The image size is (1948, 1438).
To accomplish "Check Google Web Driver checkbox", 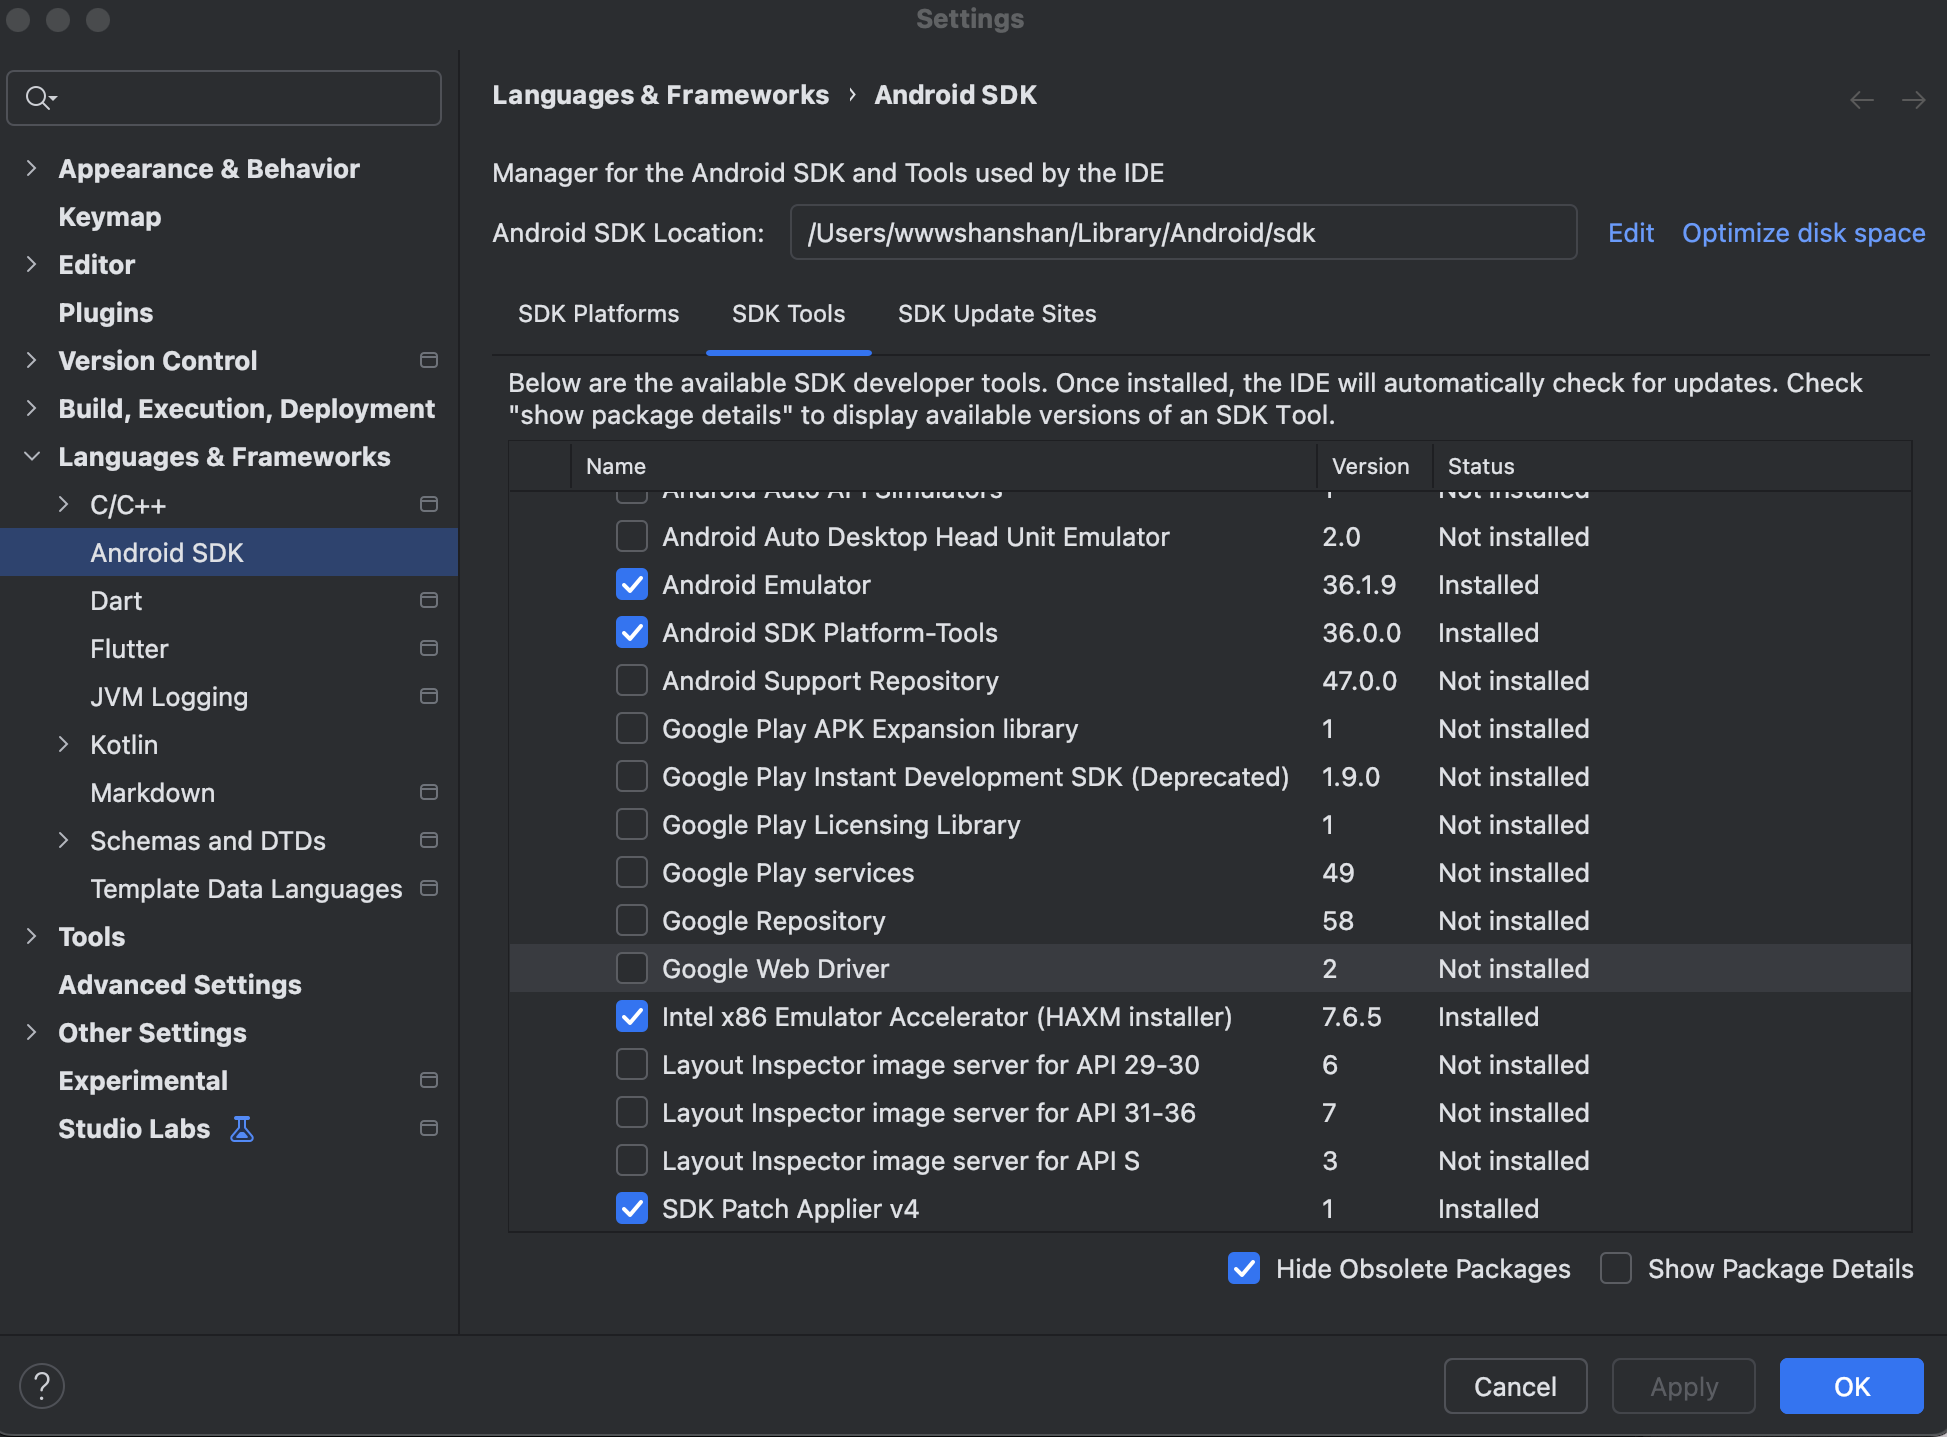I will click(632, 969).
